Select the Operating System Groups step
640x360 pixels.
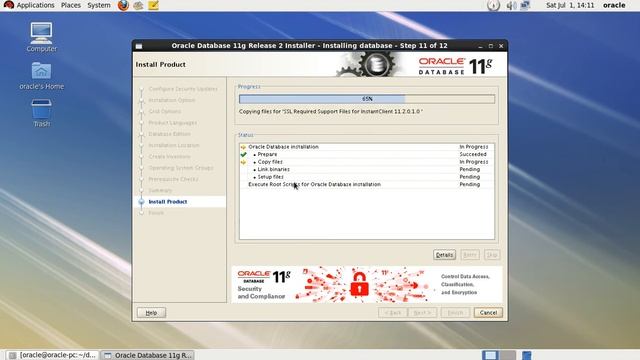click(181, 168)
